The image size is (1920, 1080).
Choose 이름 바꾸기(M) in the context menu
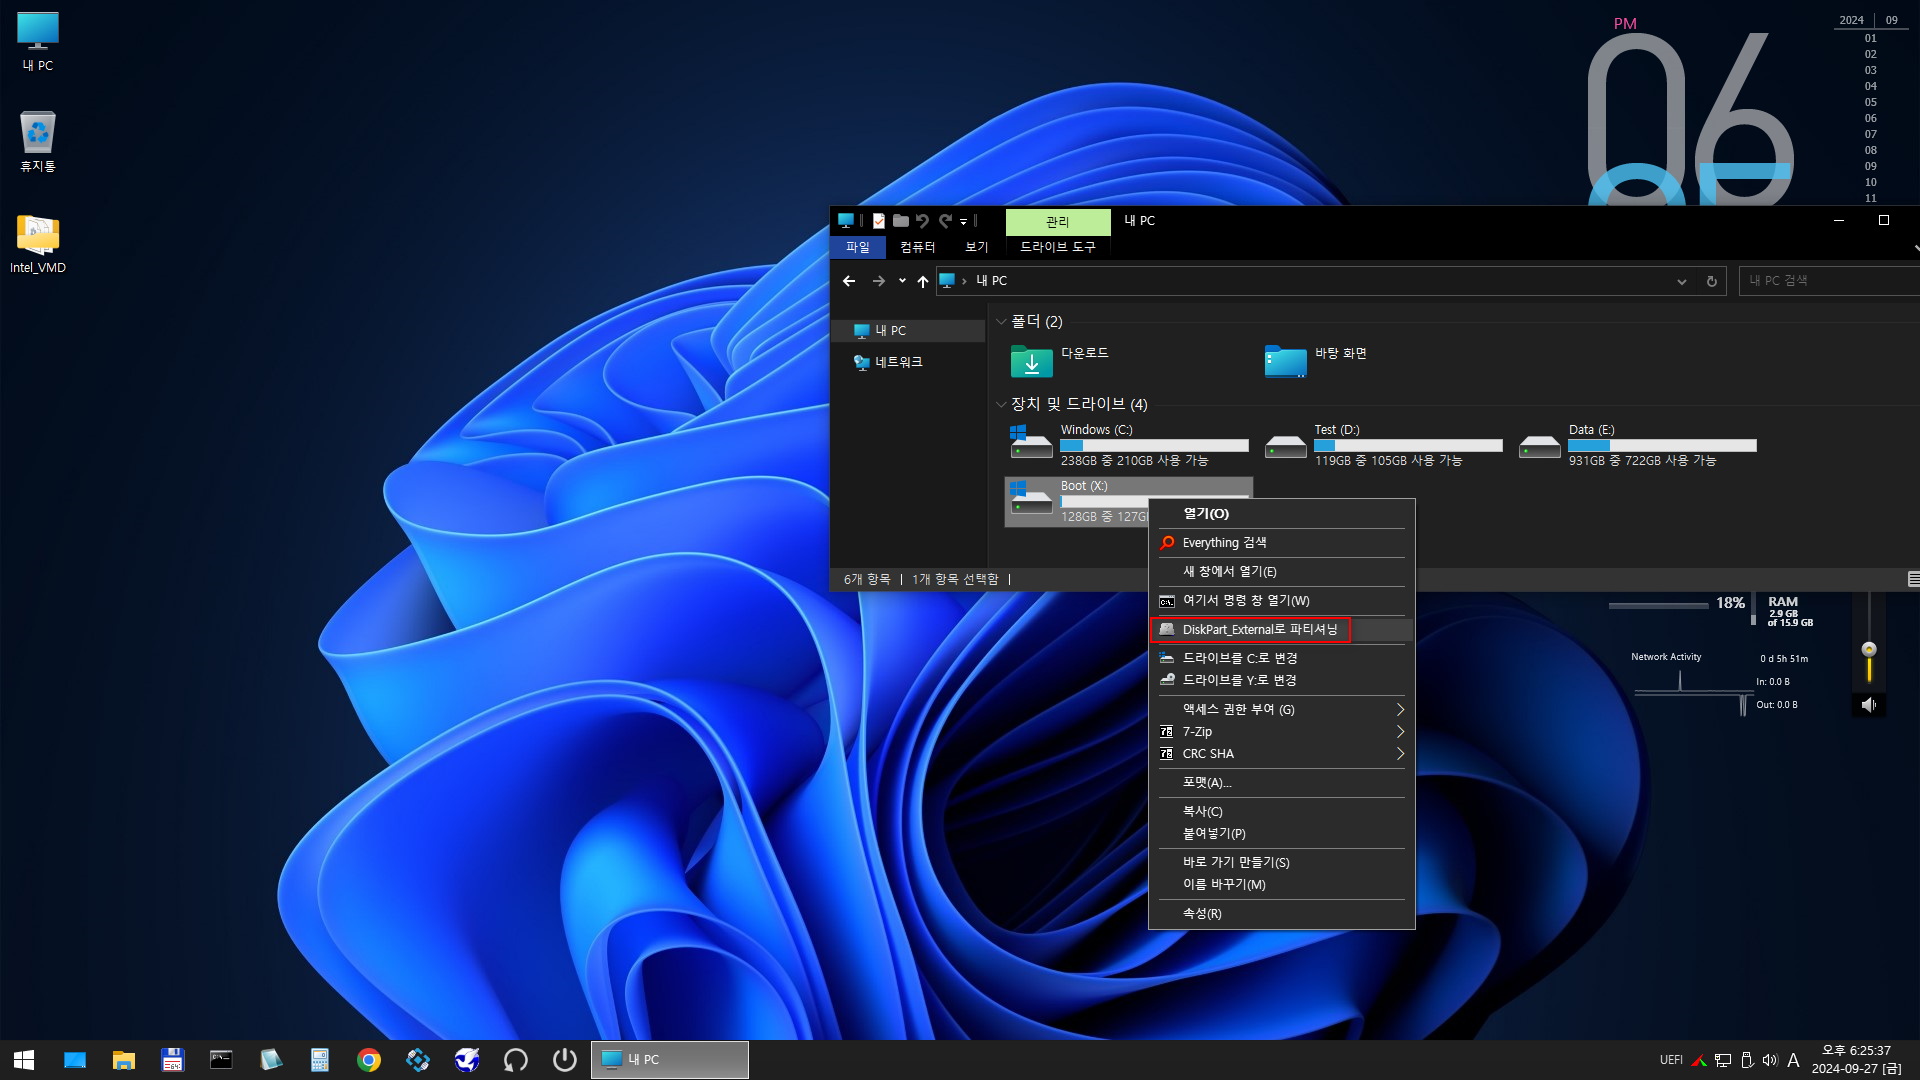[x=1281, y=885]
